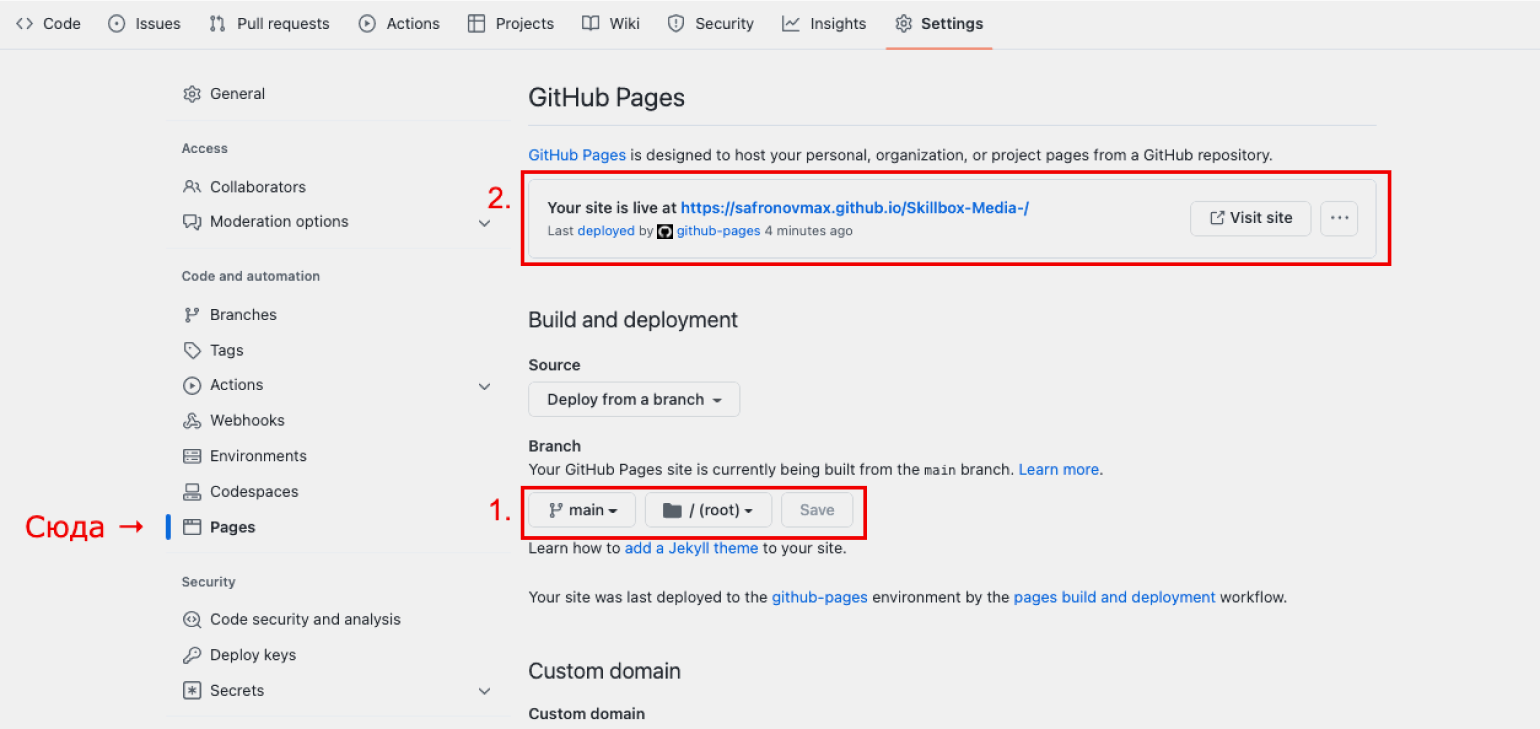Image resolution: width=1540 pixels, height=729 pixels.
Task: Click the Save button
Action: [x=817, y=510]
